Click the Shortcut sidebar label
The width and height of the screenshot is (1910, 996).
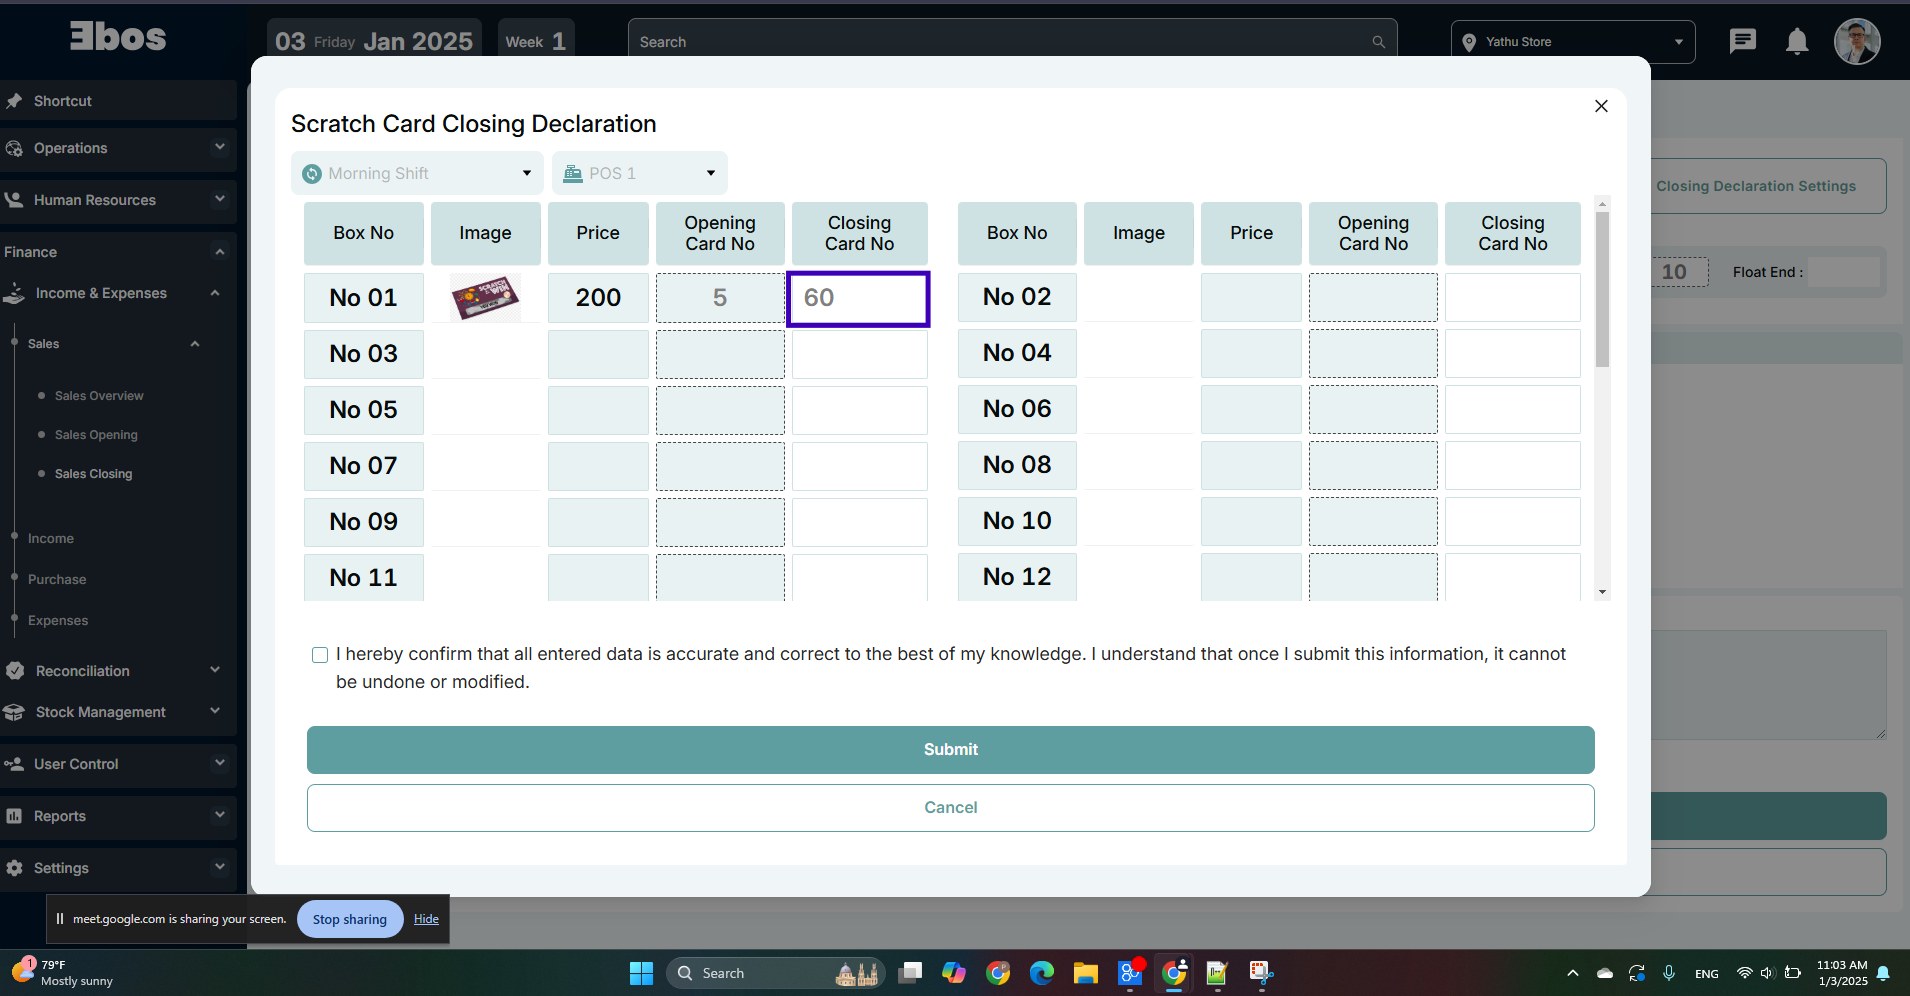(63, 101)
